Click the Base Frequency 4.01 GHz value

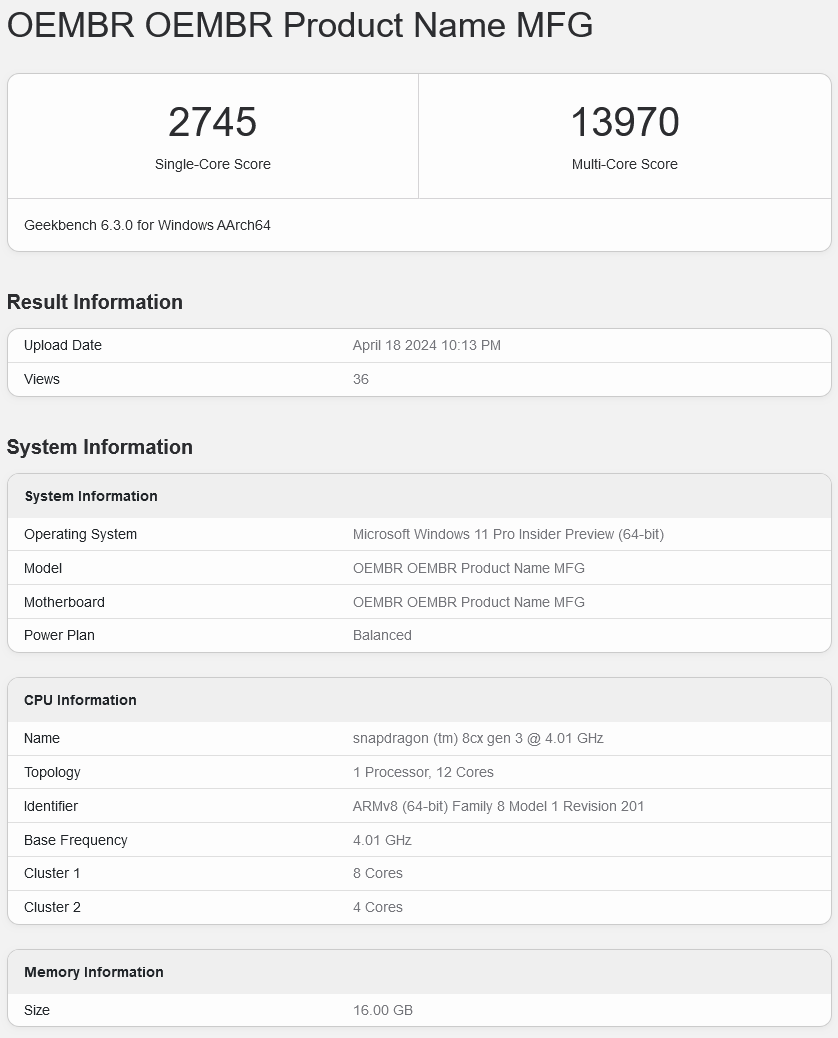(382, 840)
